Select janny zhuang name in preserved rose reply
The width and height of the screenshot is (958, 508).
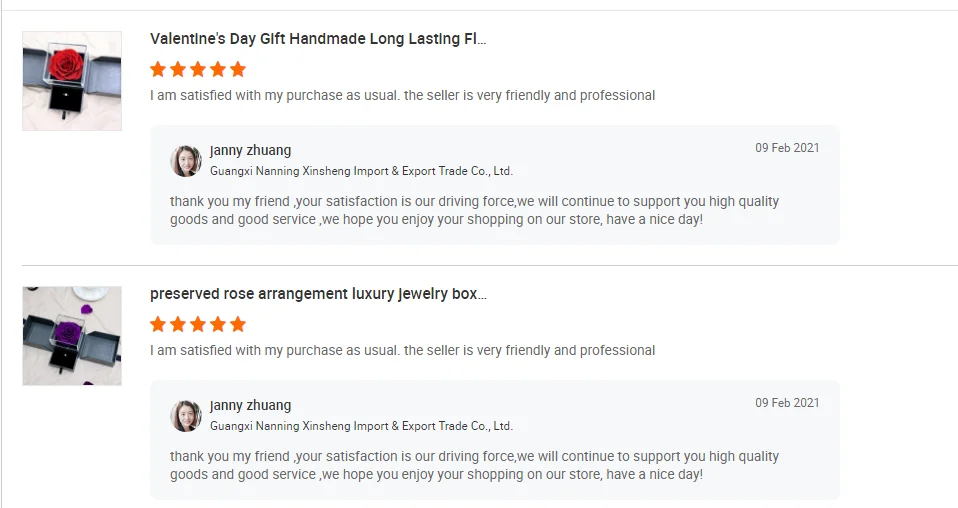point(251,405)
